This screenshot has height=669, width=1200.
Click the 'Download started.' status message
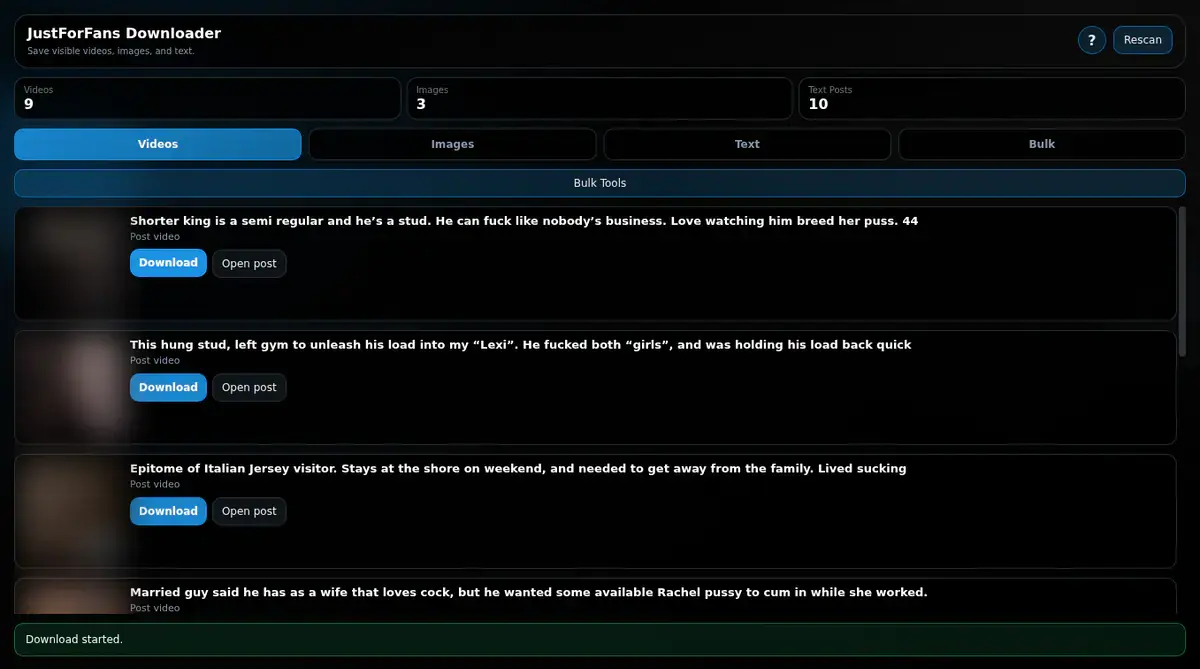pos(600,639)
